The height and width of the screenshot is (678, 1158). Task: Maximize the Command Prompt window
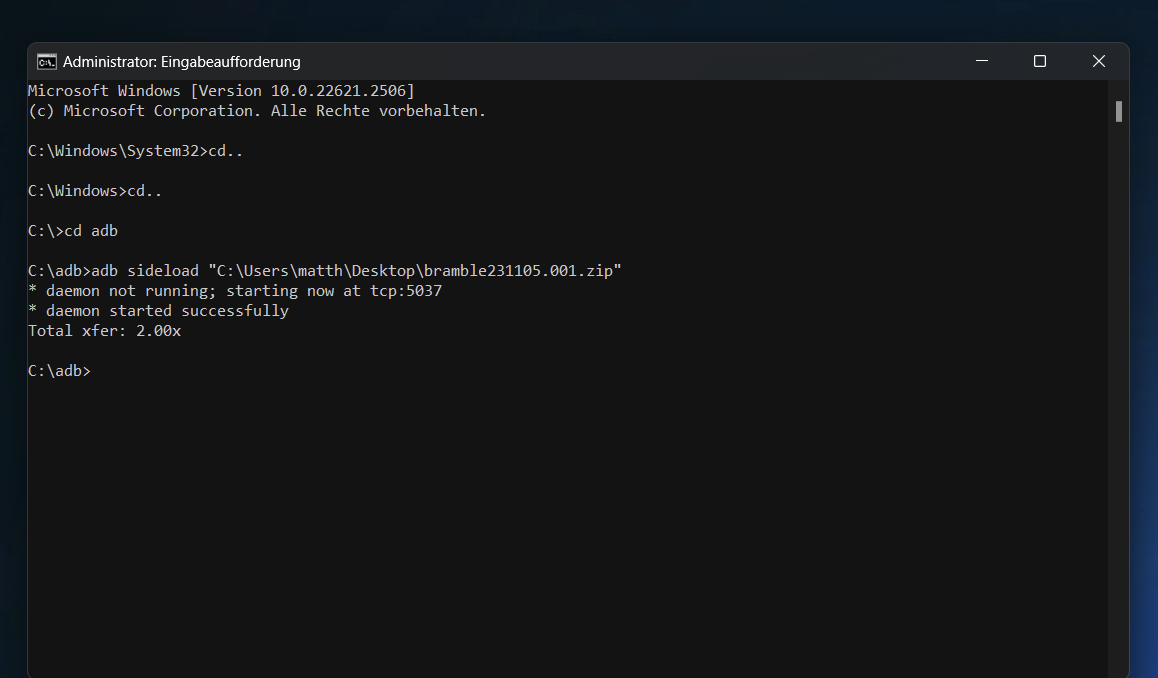pyautogui.click(x=1039, y=61)
